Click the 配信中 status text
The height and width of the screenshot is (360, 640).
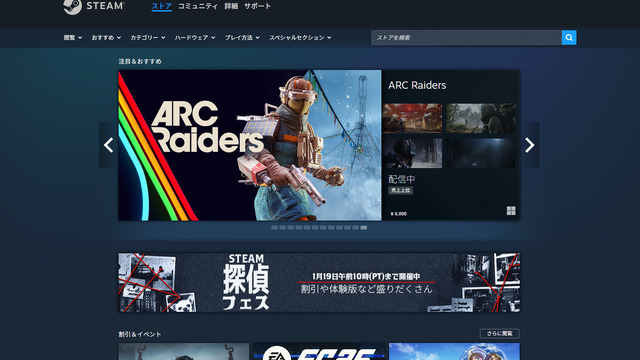402,179
